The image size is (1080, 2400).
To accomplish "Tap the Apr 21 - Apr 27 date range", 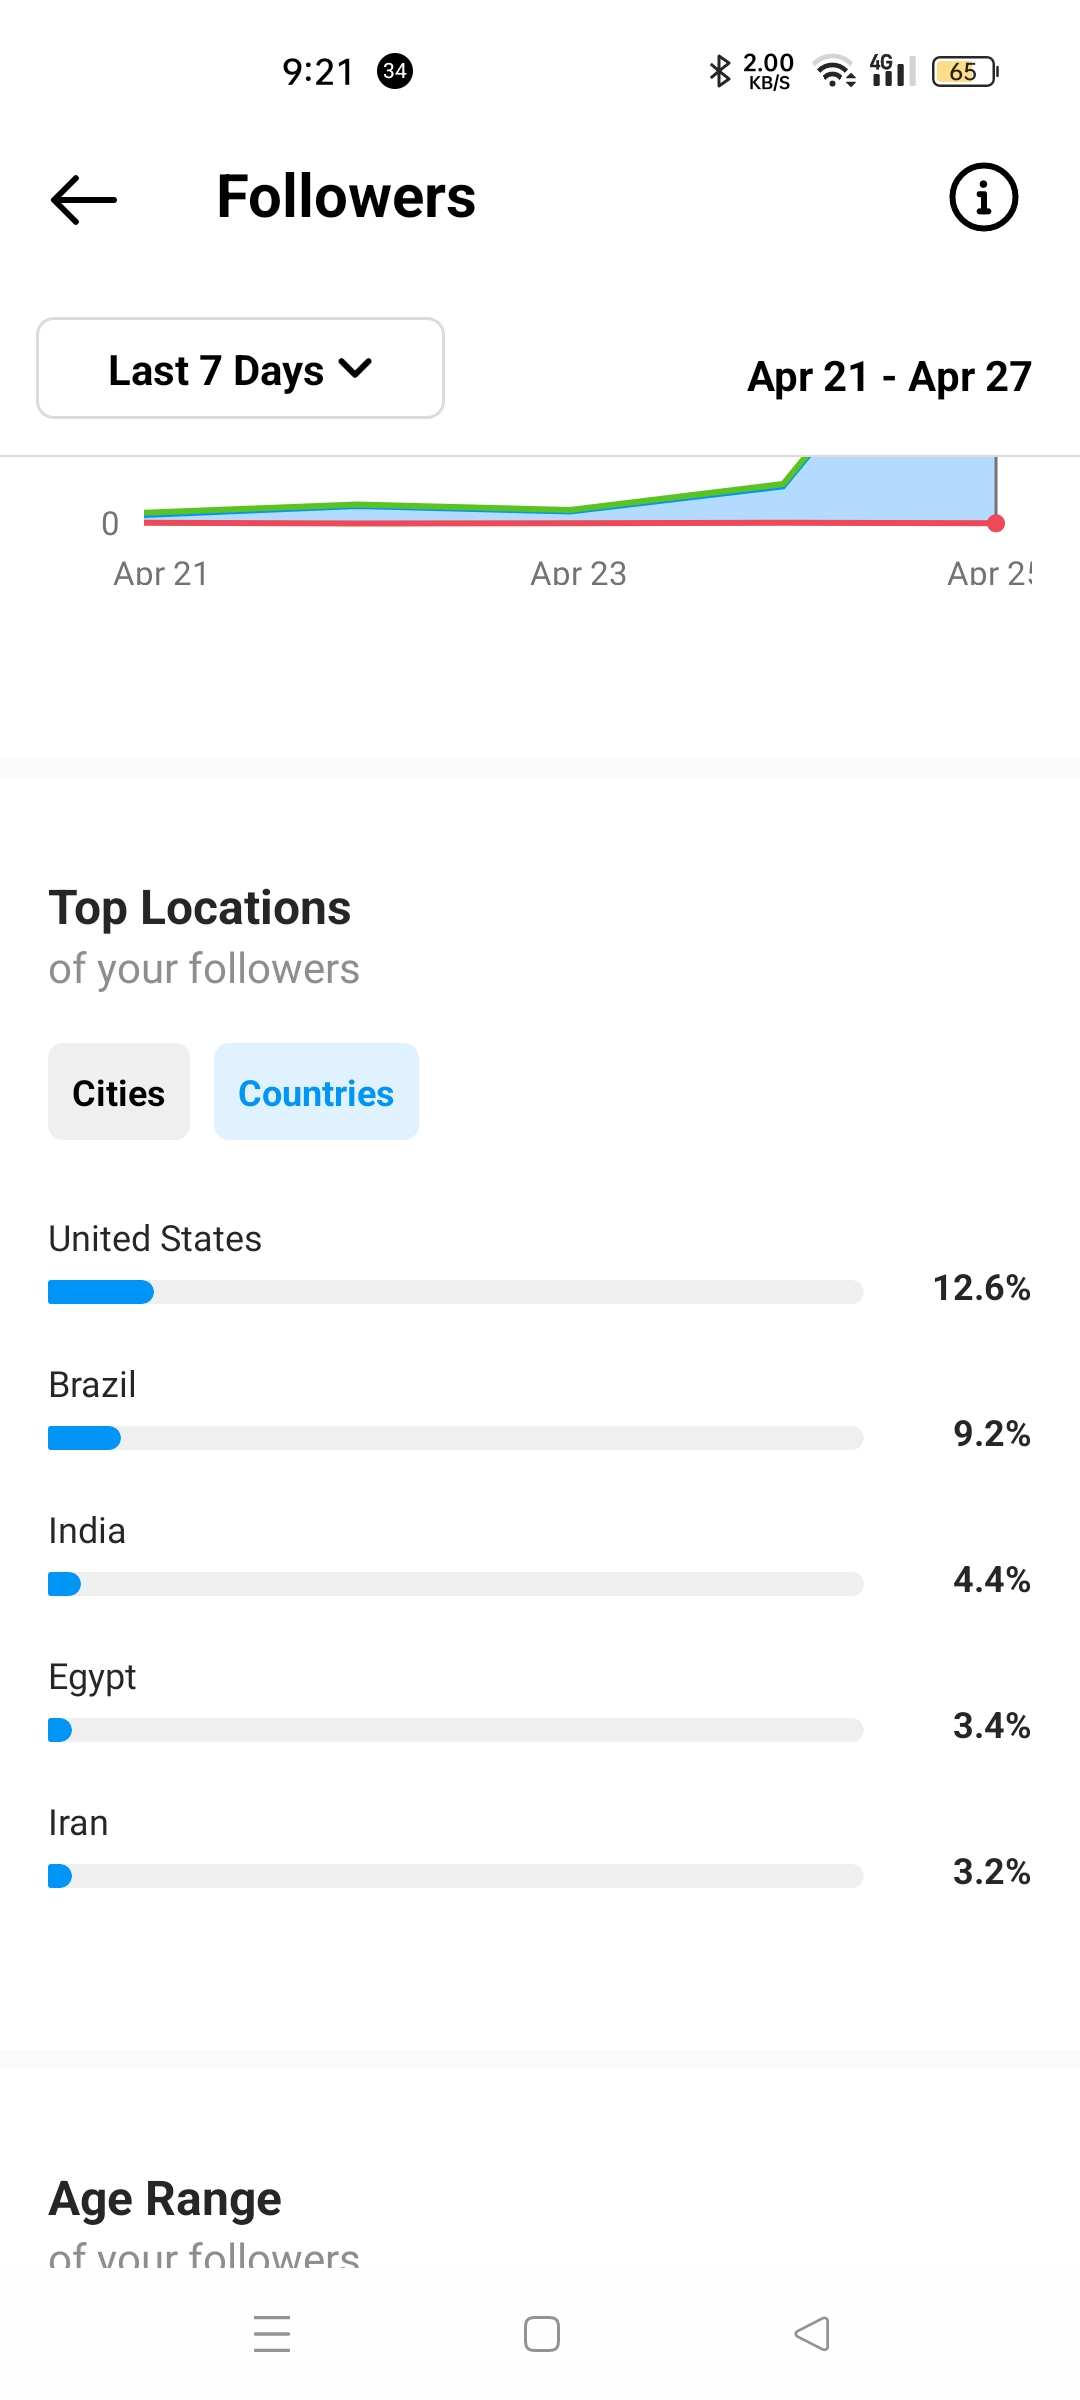I will tap(889, 377).
